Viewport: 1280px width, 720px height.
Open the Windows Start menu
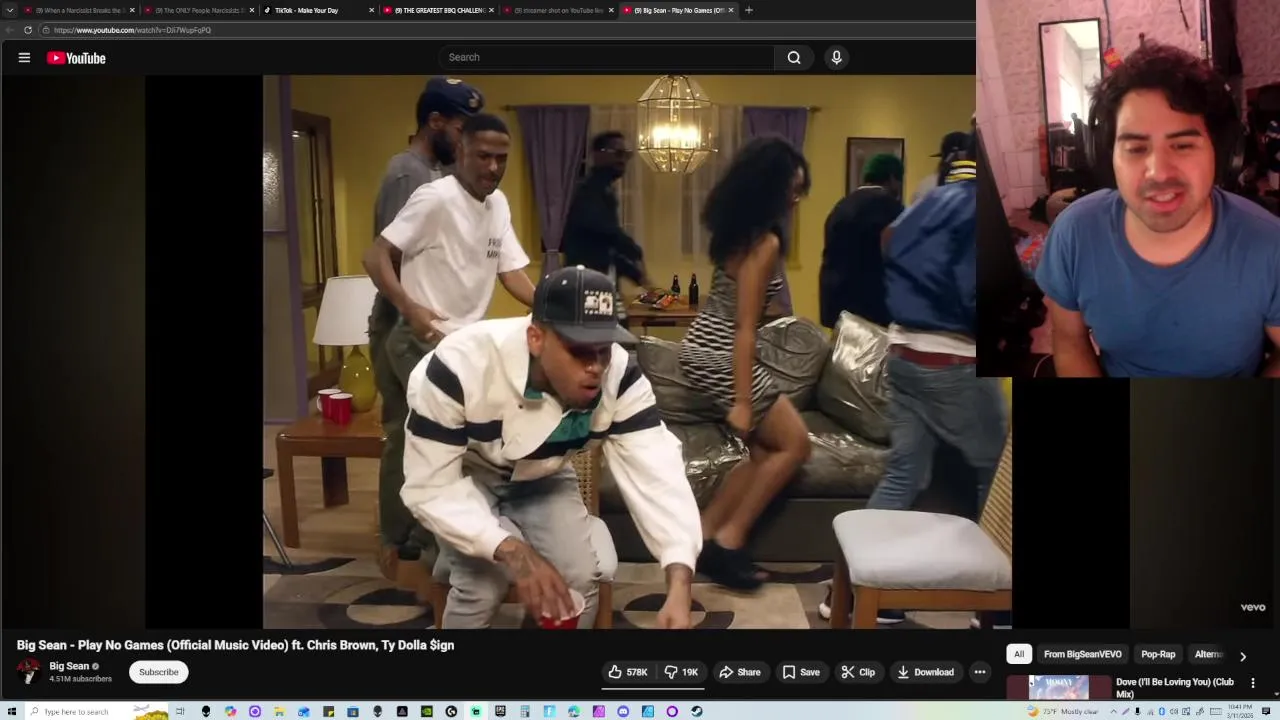(12, 711)
